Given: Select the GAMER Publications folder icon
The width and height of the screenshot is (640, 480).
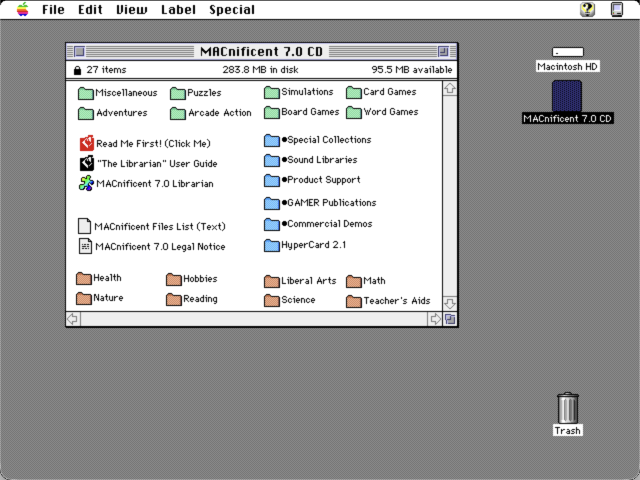Looking at the screenshot, I should [271, 204].
